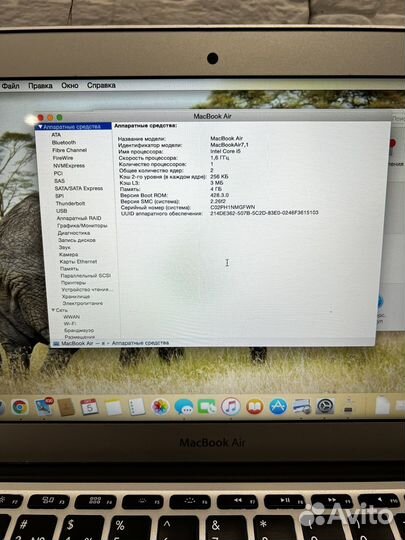Click the 1,6 ГГц processor speed value
The width and height of the screenshot is (405, 540).
[219, 157]
